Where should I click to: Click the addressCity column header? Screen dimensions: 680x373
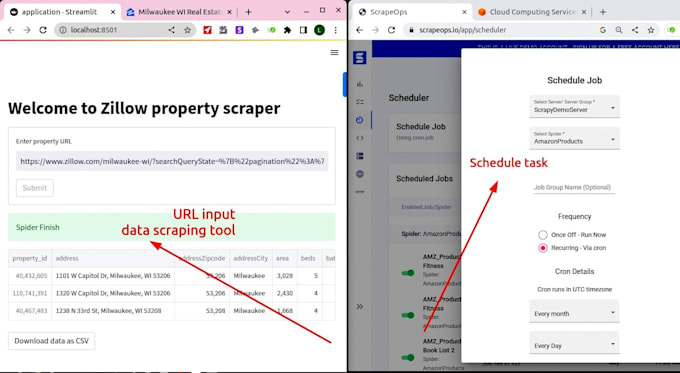[x=251, y=258]
